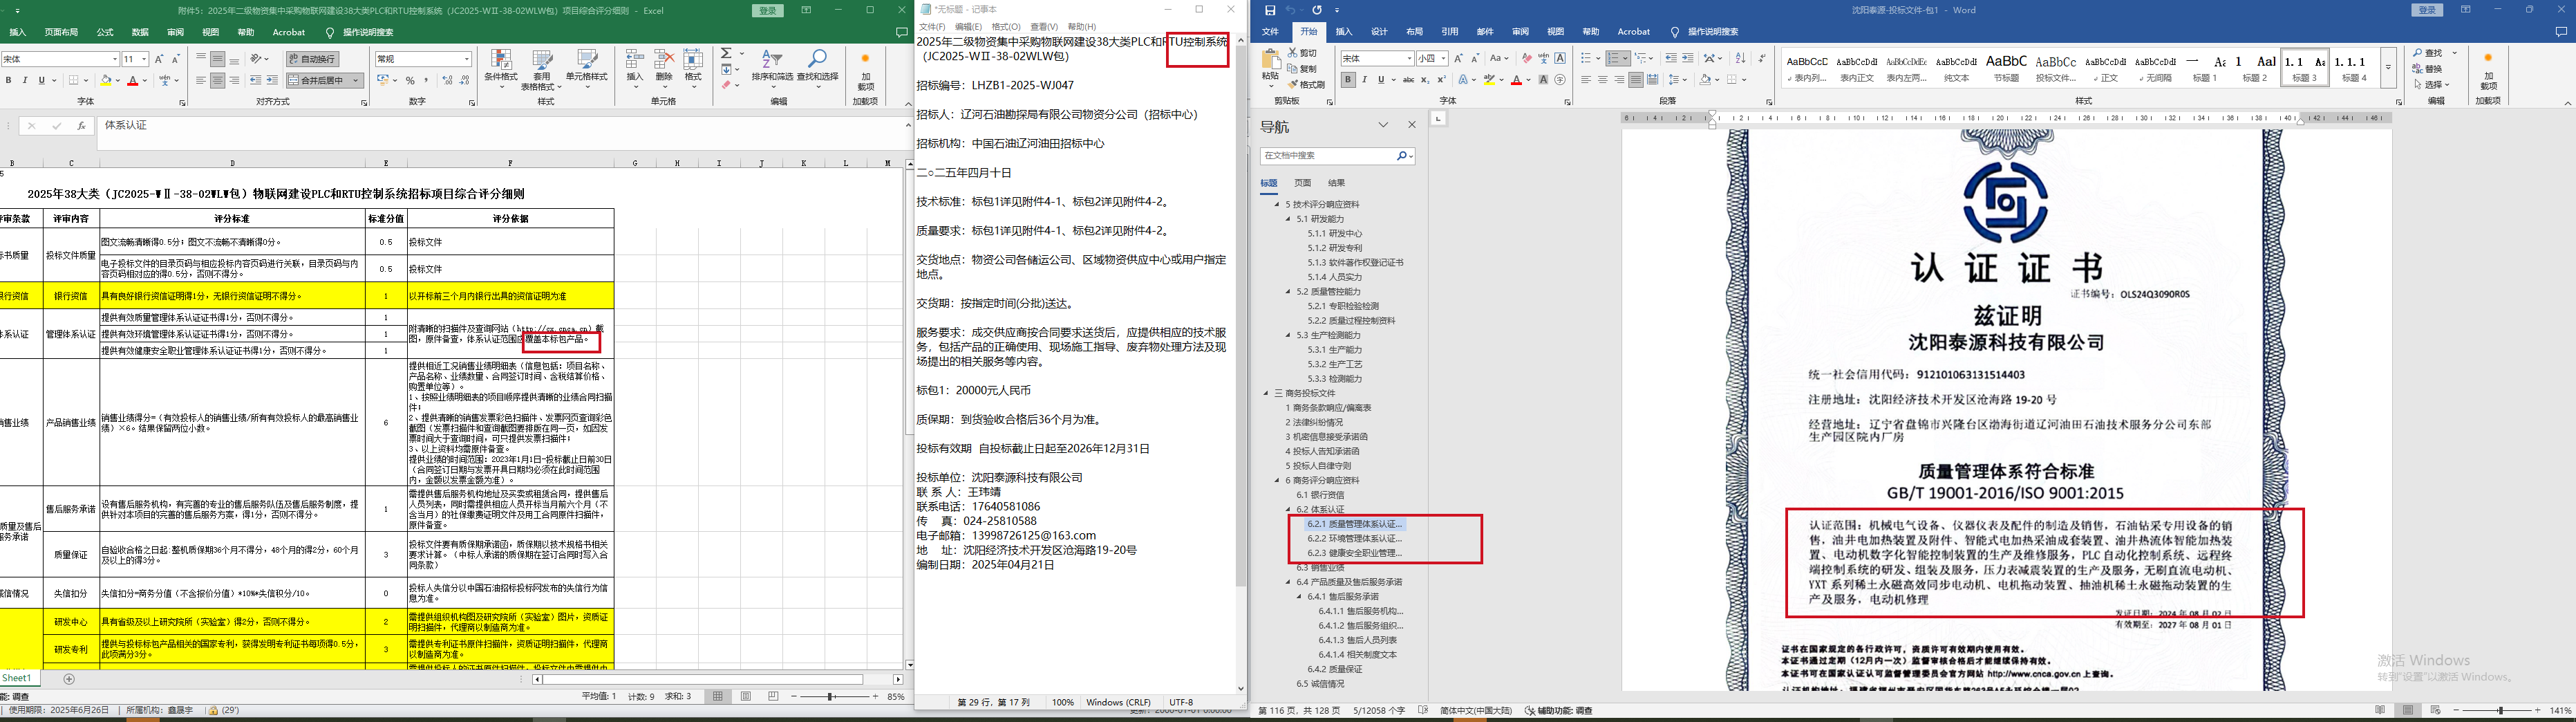This screenshot has height=722, width=2576.
Task: Click the navigation pane search magnifier in Word
Action: [1403, 156]
